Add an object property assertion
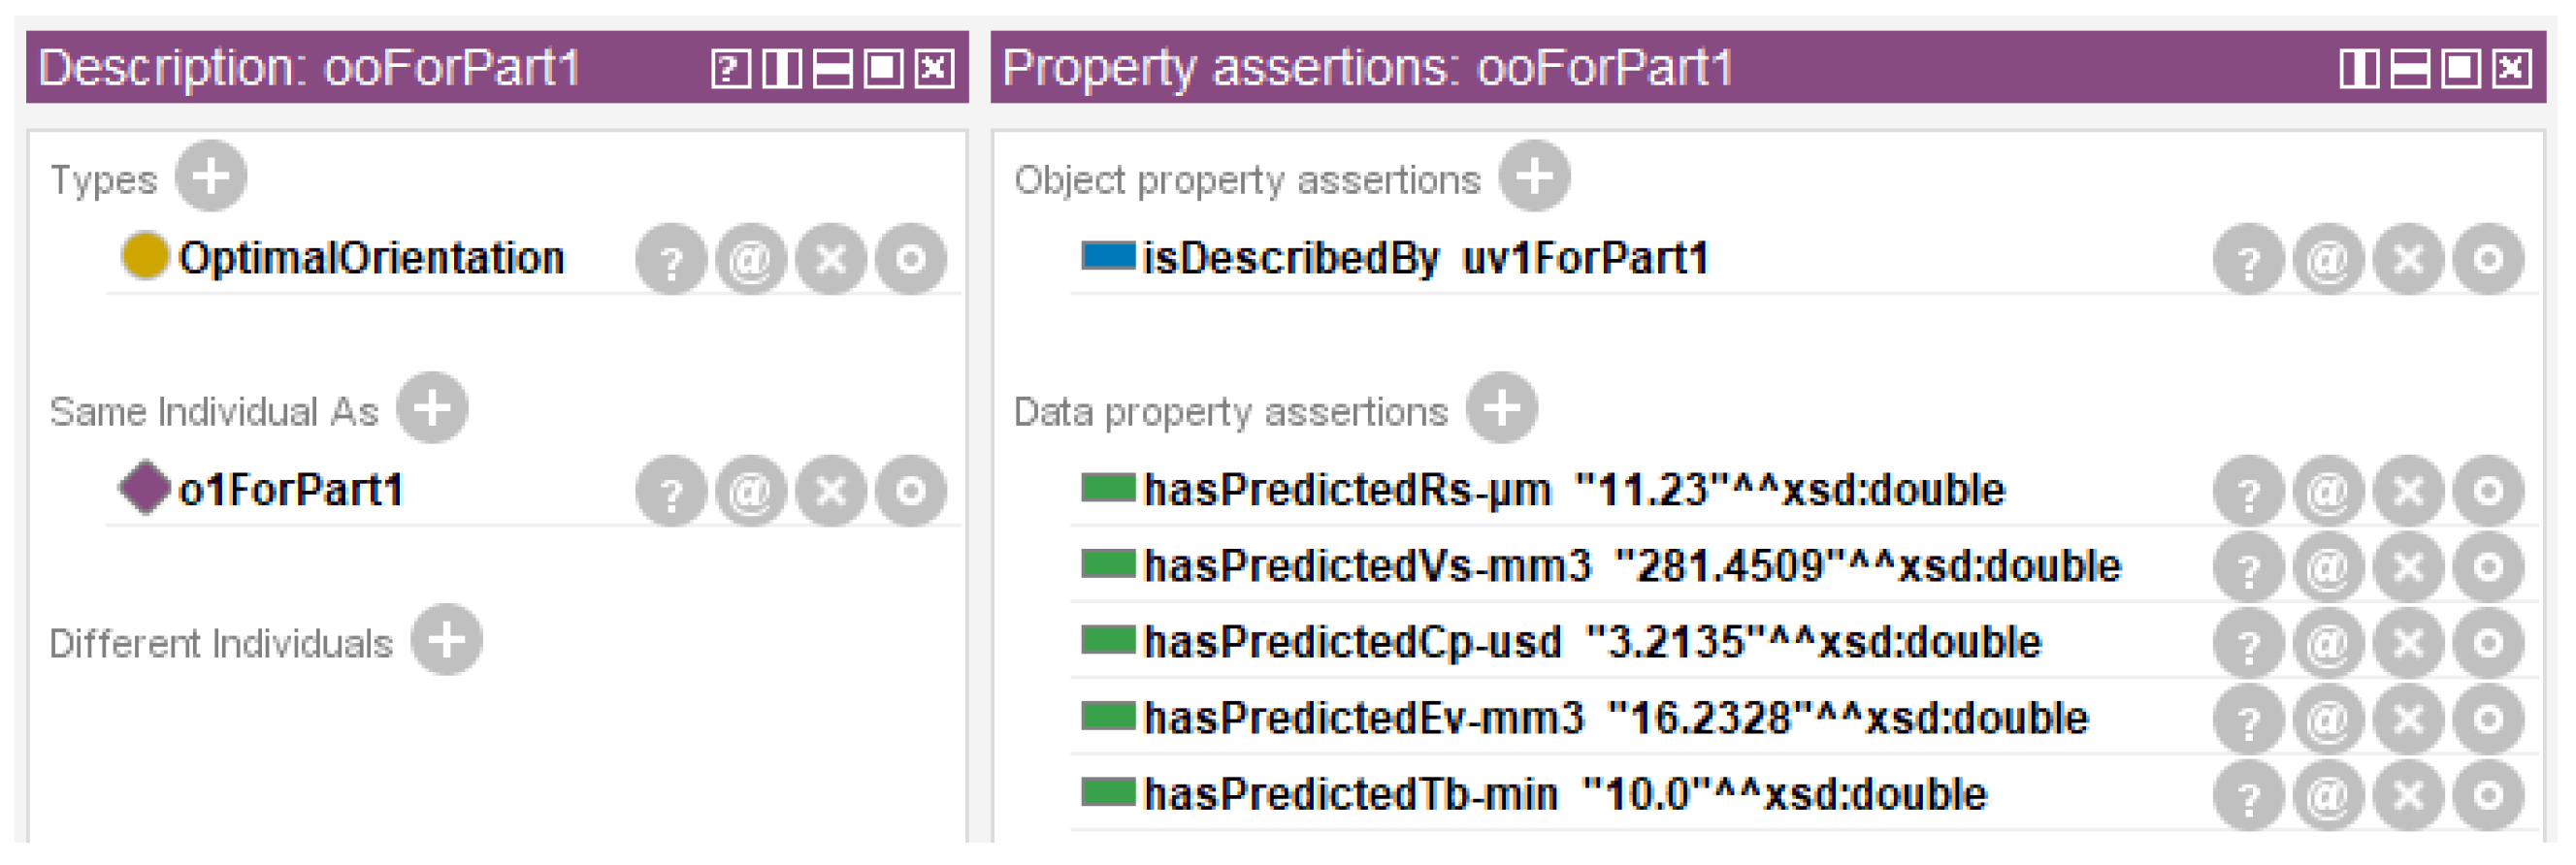The height and width of the screenshot is (865, 2576). (1533, 177)
